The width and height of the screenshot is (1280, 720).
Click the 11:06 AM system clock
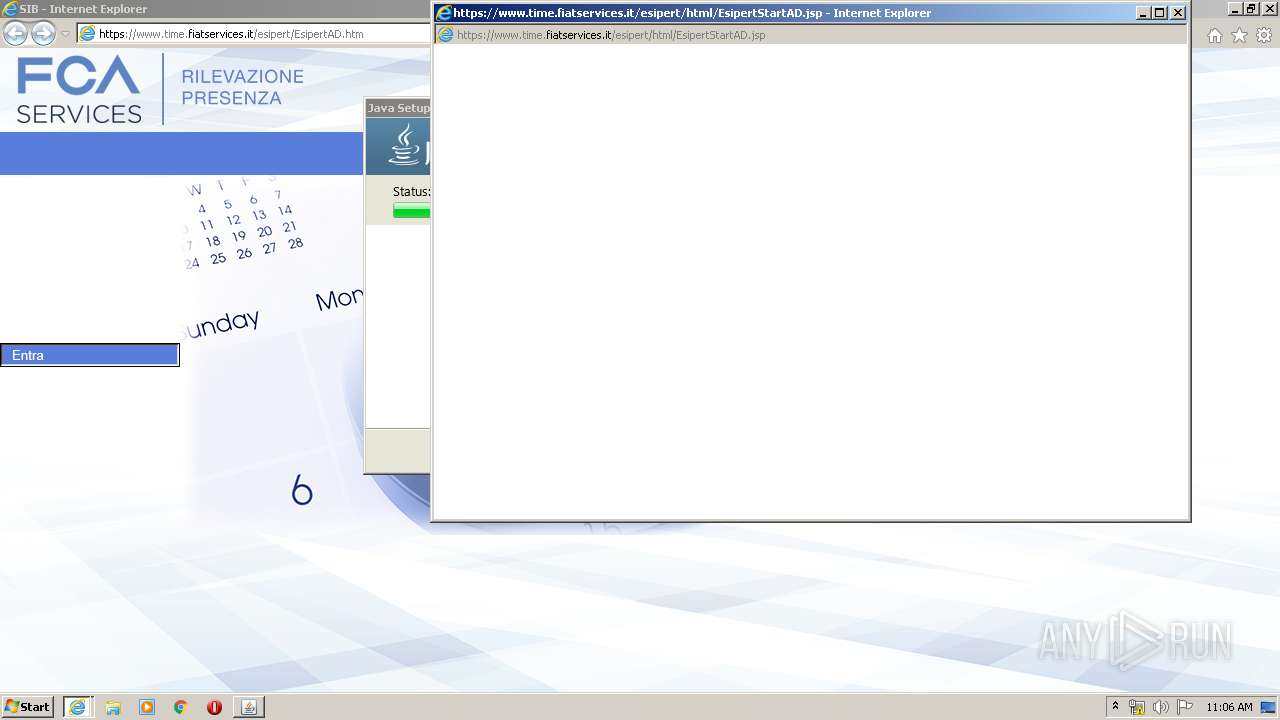(1229, 707)
